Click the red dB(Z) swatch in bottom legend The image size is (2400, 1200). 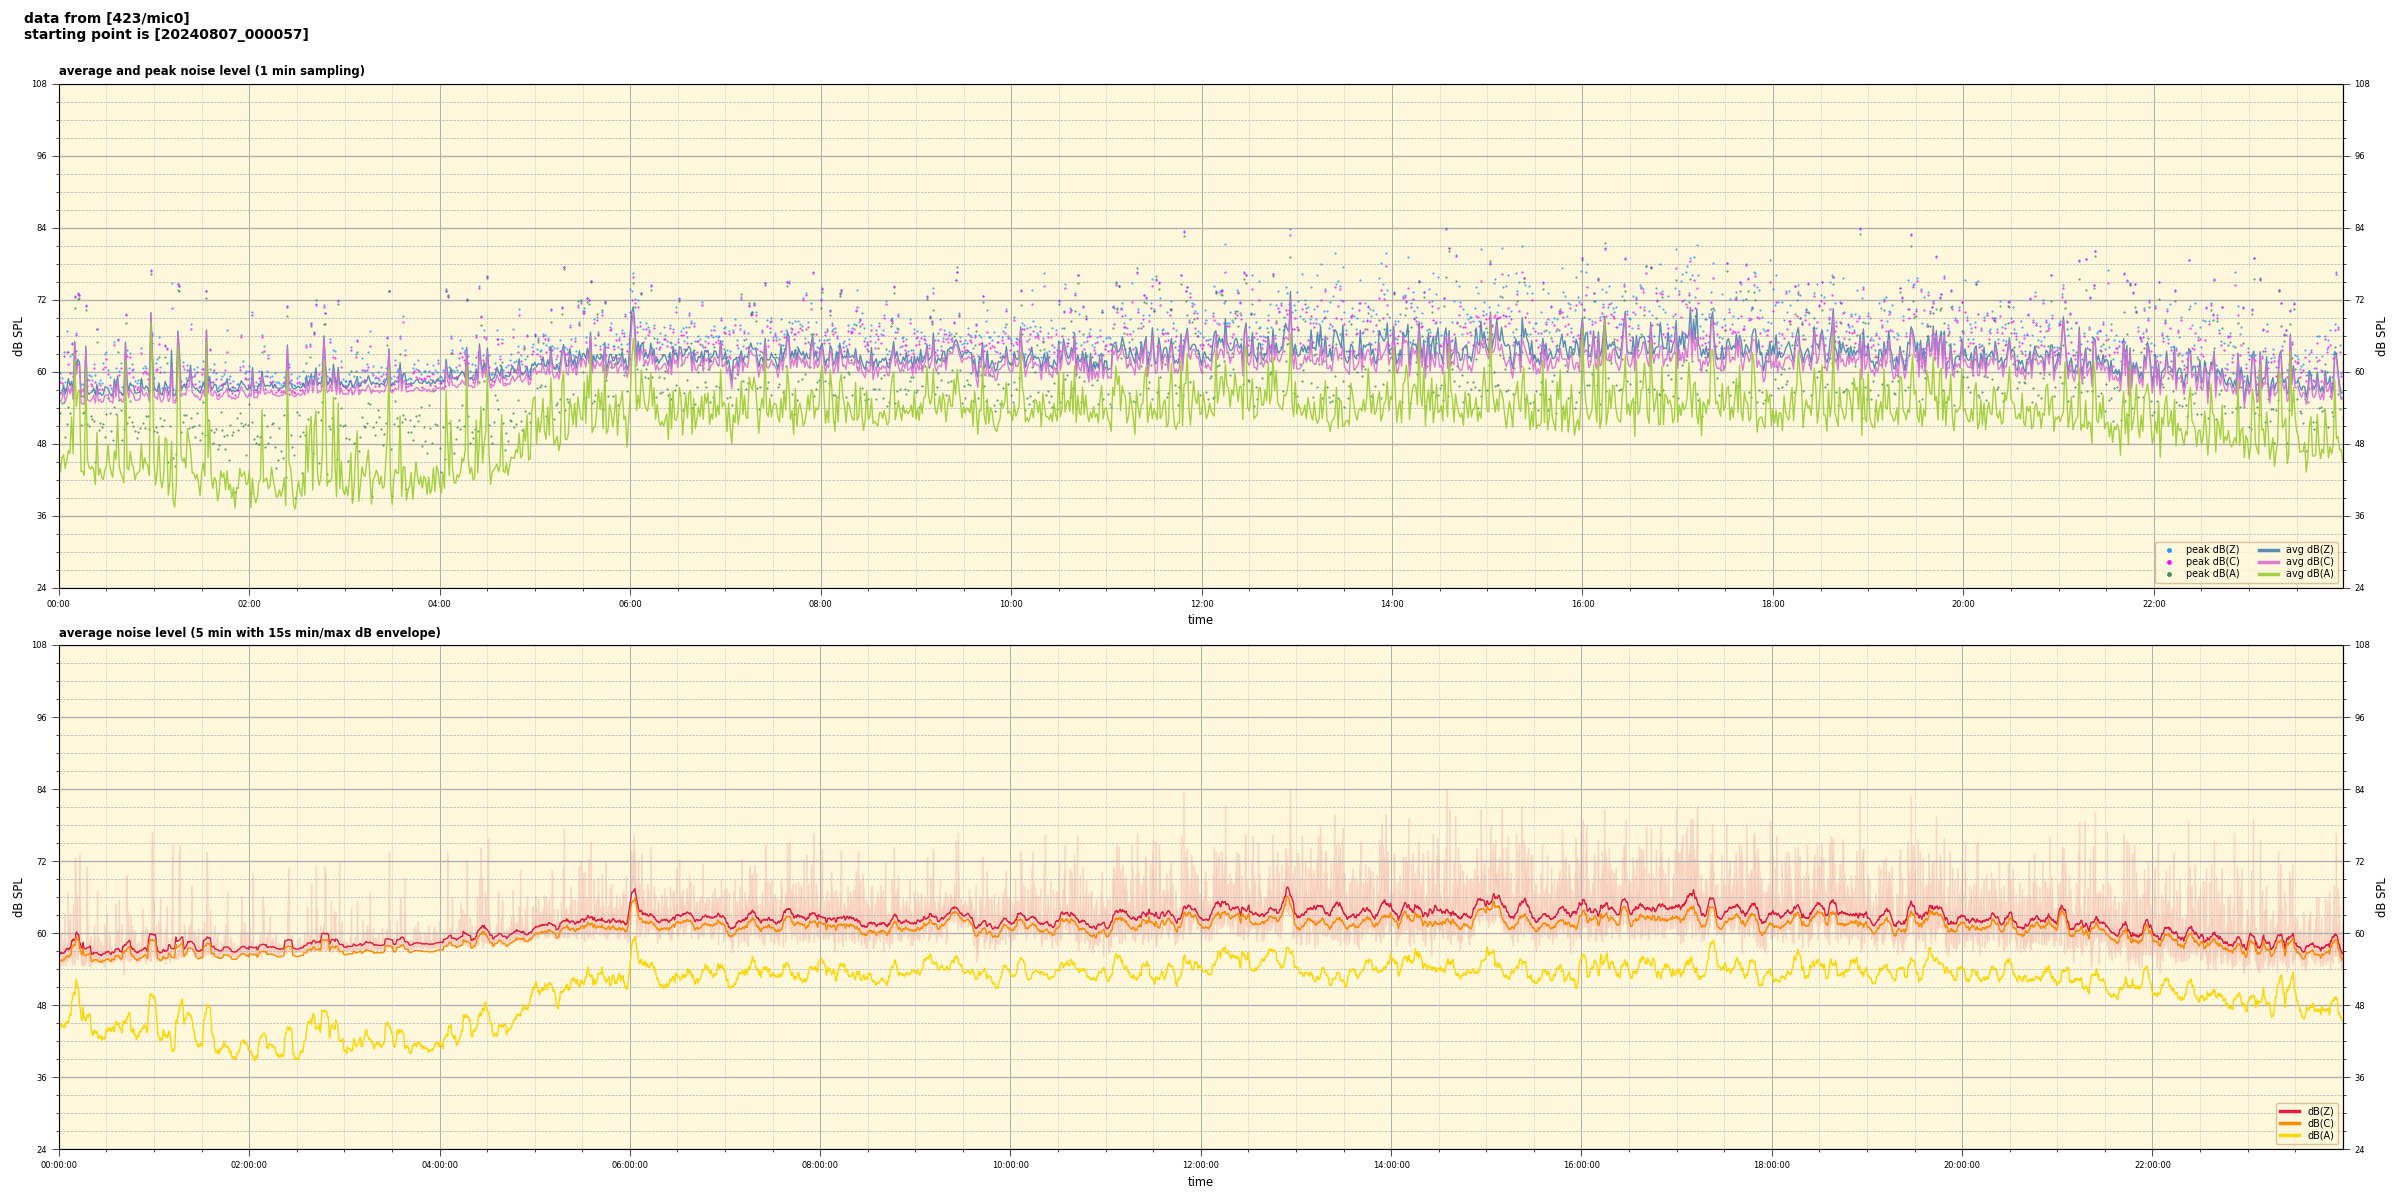pyautogui.click(x=2290, y=1111)
